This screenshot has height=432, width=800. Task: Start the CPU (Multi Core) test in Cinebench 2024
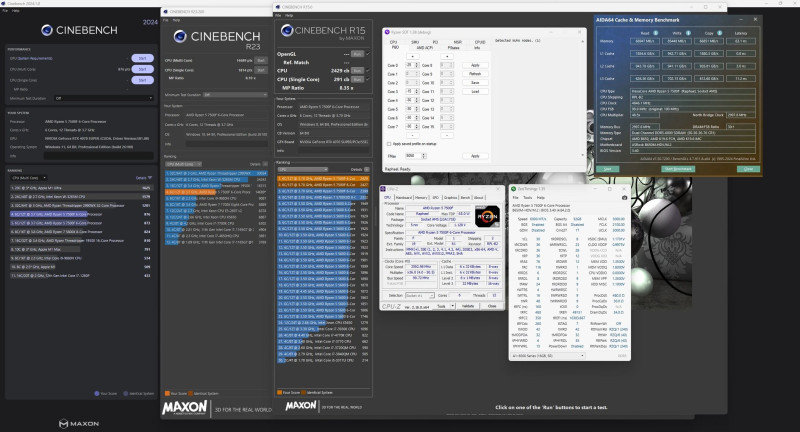pos(142,69)
